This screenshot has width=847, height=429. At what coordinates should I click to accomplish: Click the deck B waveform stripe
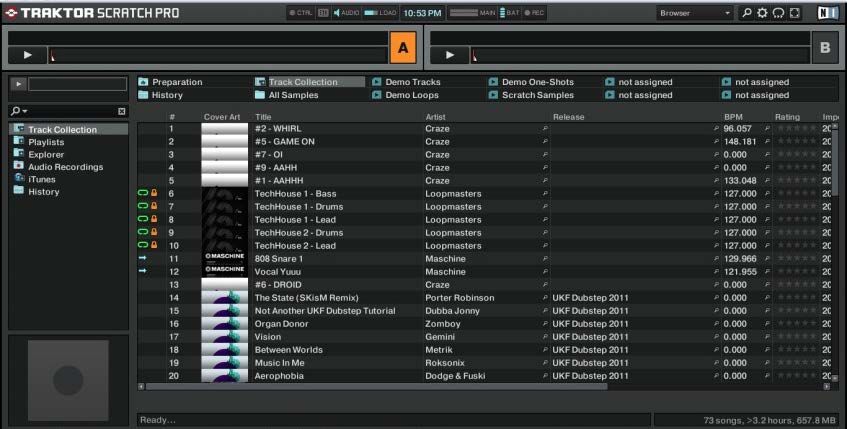[640, 55]
